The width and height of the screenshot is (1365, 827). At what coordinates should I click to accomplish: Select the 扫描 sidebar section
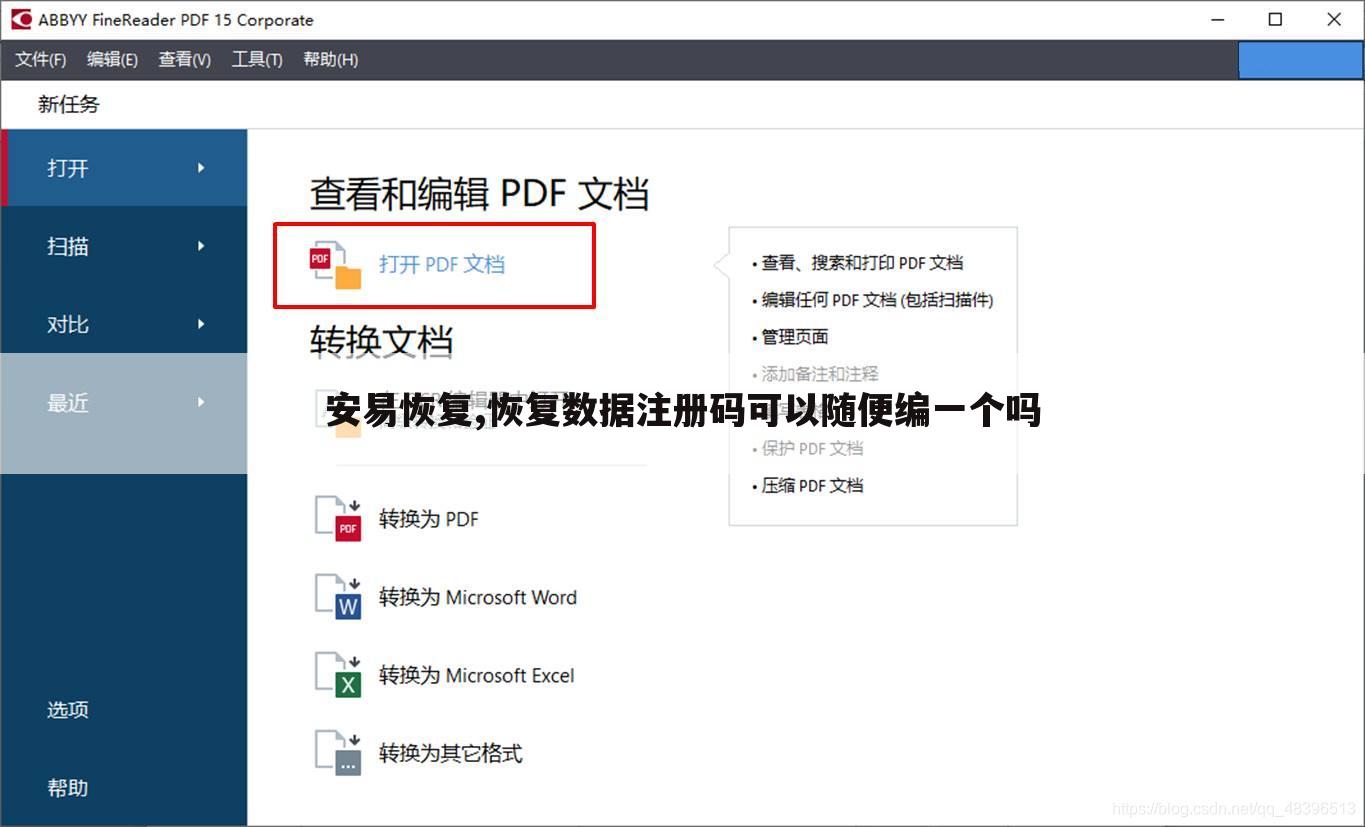click(x=124, y=246)
